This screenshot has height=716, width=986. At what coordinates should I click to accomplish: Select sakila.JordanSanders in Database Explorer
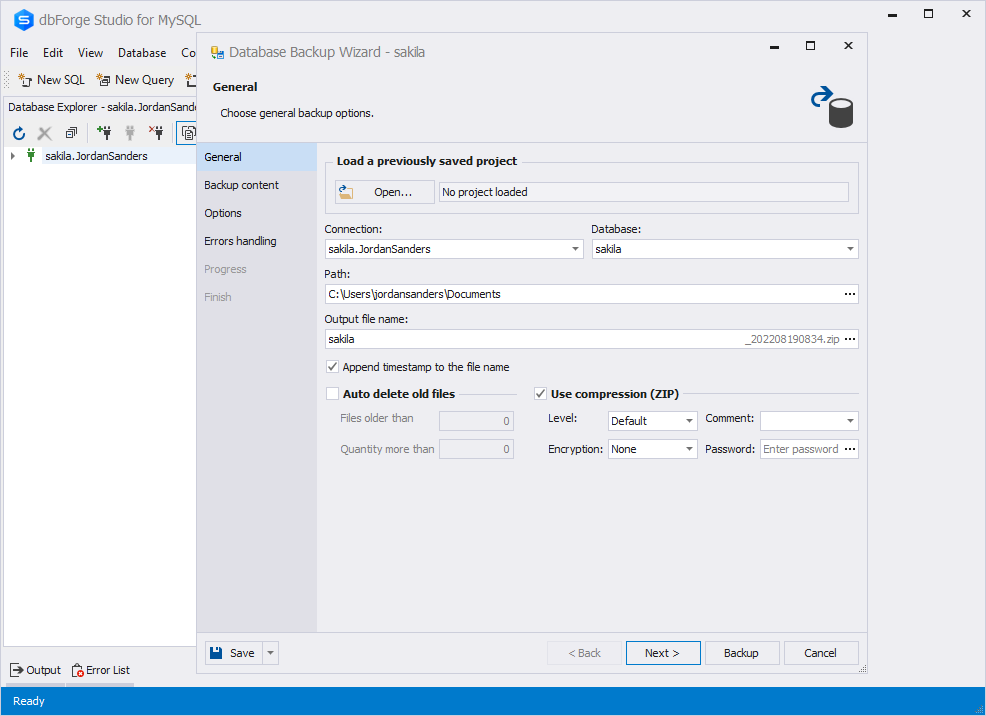point(96,156)
